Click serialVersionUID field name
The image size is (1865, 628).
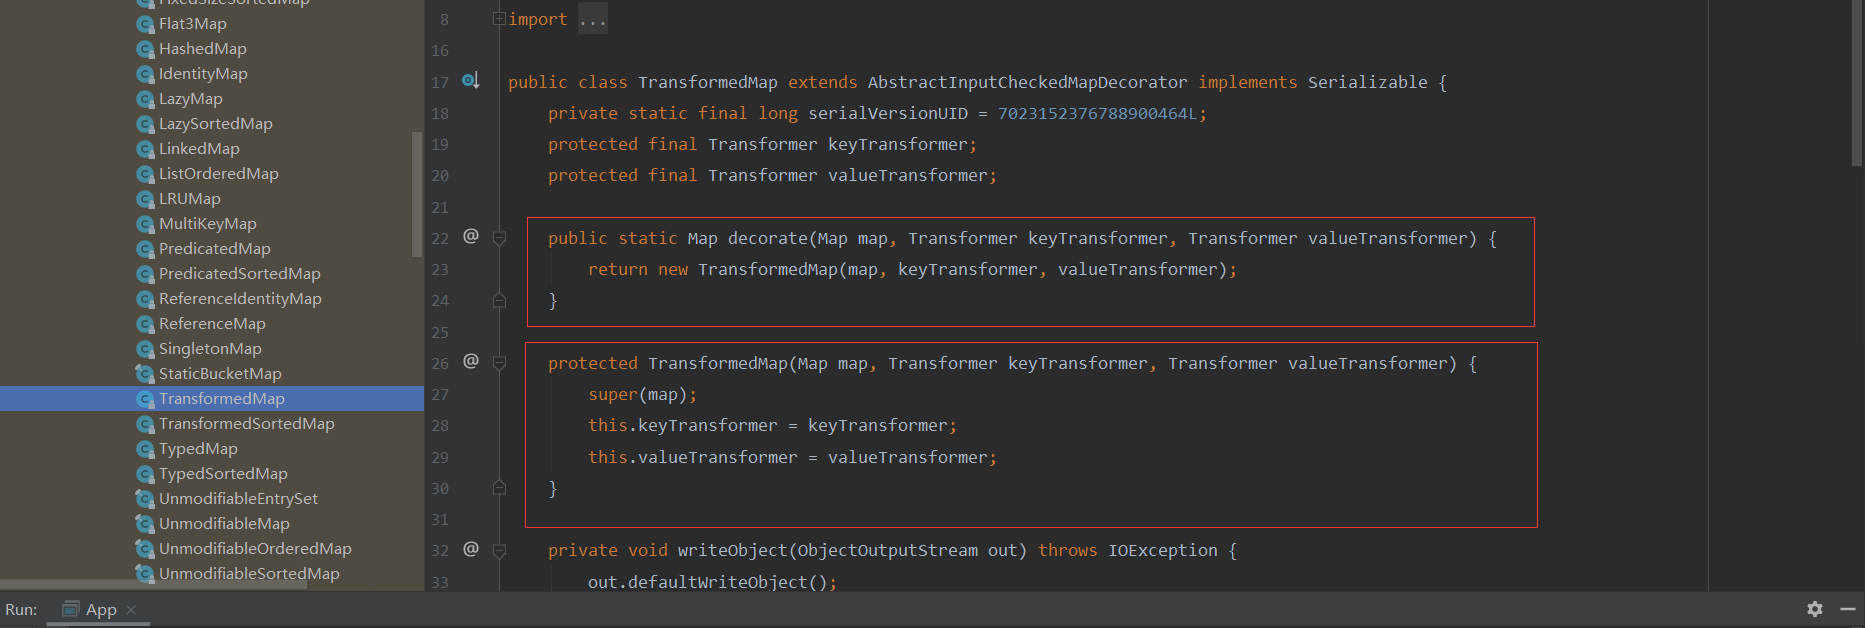tap(888, 113)
